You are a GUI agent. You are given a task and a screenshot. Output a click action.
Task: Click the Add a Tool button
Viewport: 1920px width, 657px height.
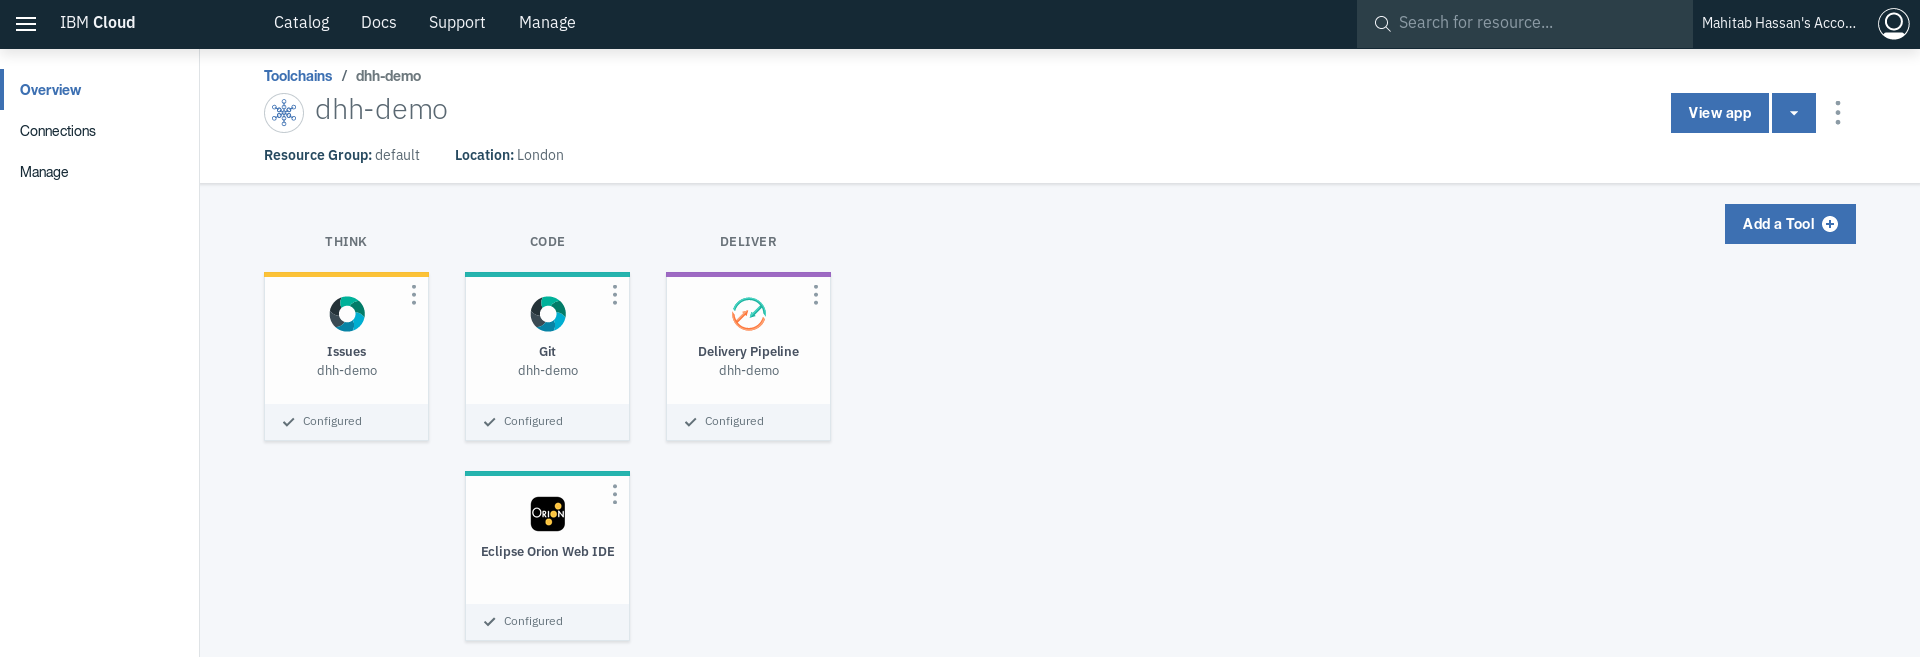tap(1790, 224)
